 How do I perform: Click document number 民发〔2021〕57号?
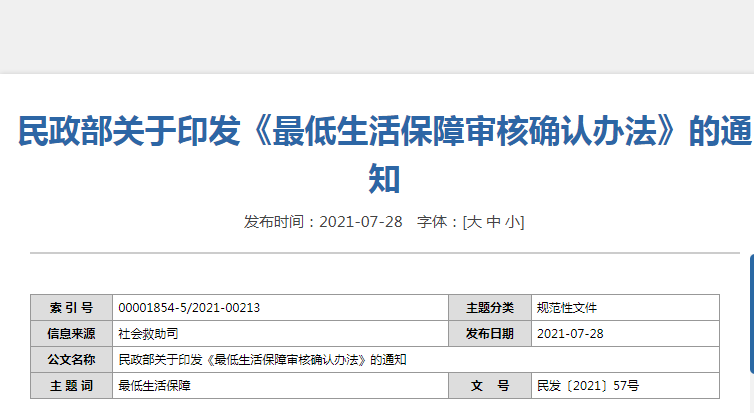tap(588, 386)
